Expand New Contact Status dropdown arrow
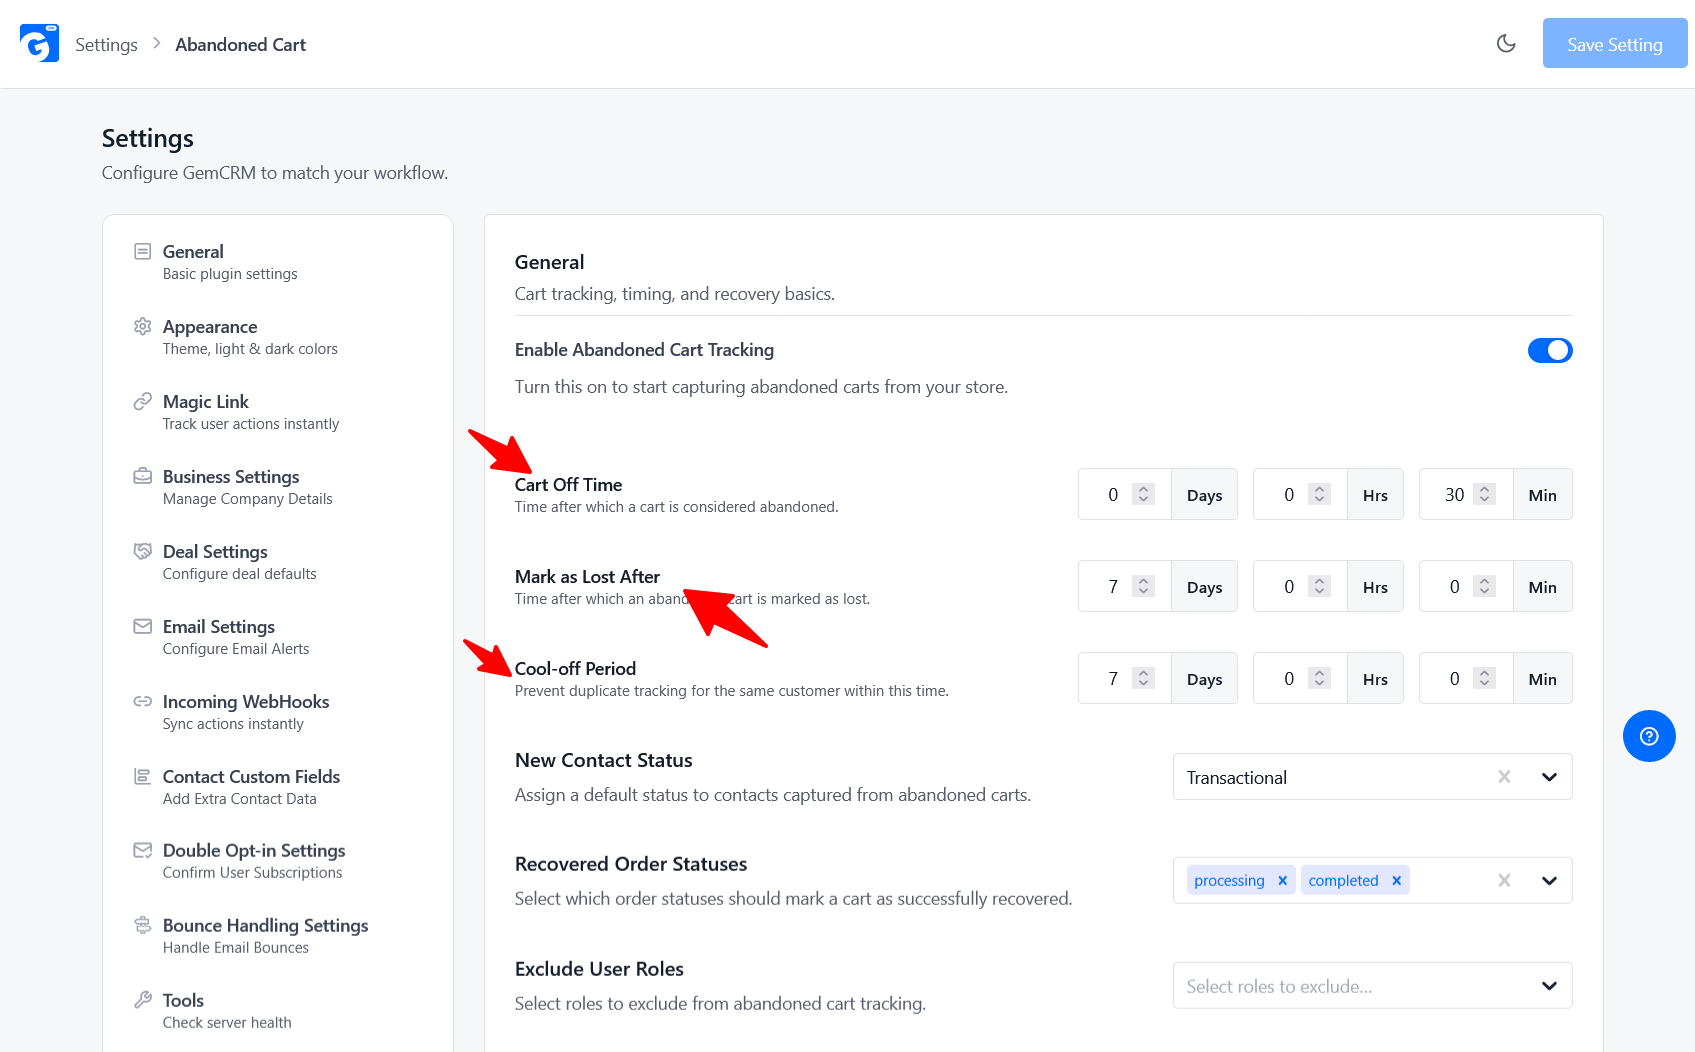The width and height of the screenshot is (1695, 1052). (x=1549, y=777)
